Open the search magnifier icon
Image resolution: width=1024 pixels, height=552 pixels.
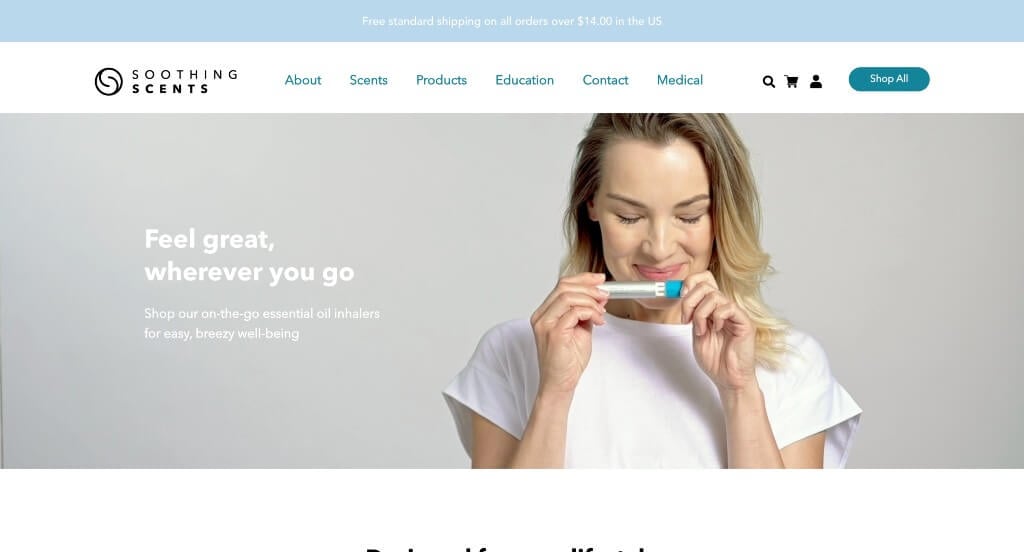[769, 81]
